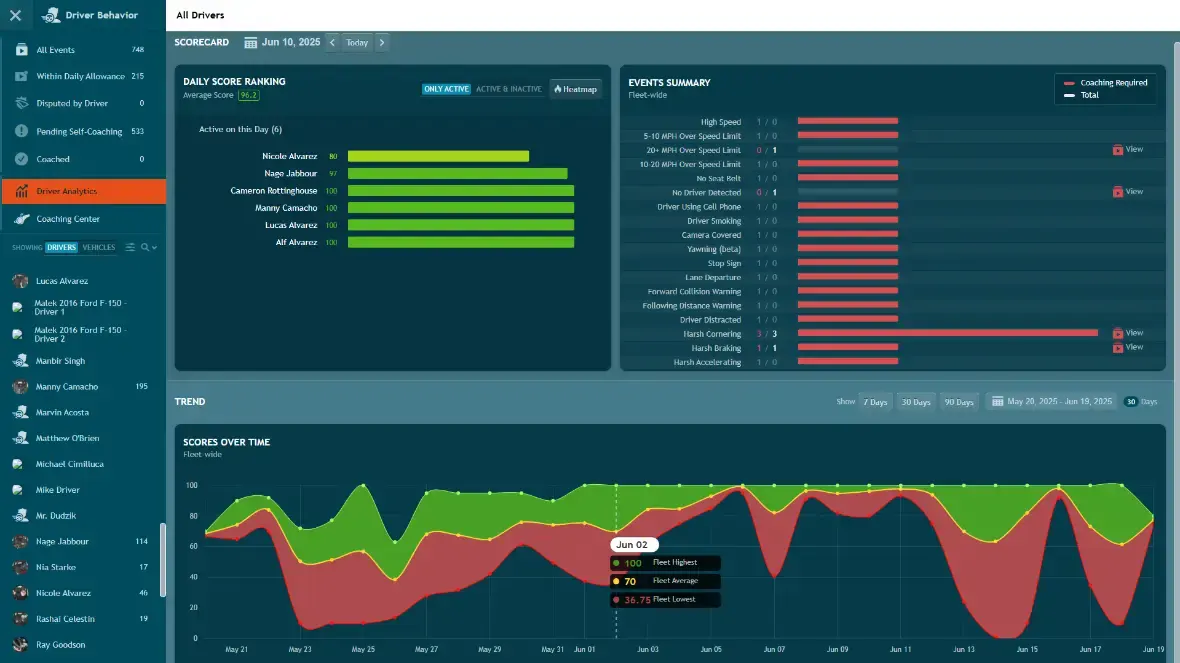The height and width of the screenshot is (663, 1180).
Task: Open the Driver Analytics section
Action: (83, 191)
